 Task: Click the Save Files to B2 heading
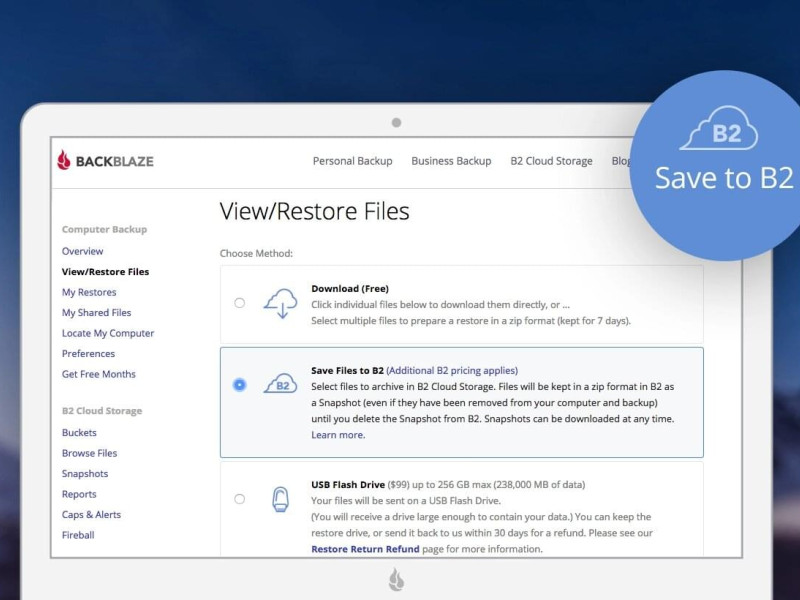coord(347,370)
